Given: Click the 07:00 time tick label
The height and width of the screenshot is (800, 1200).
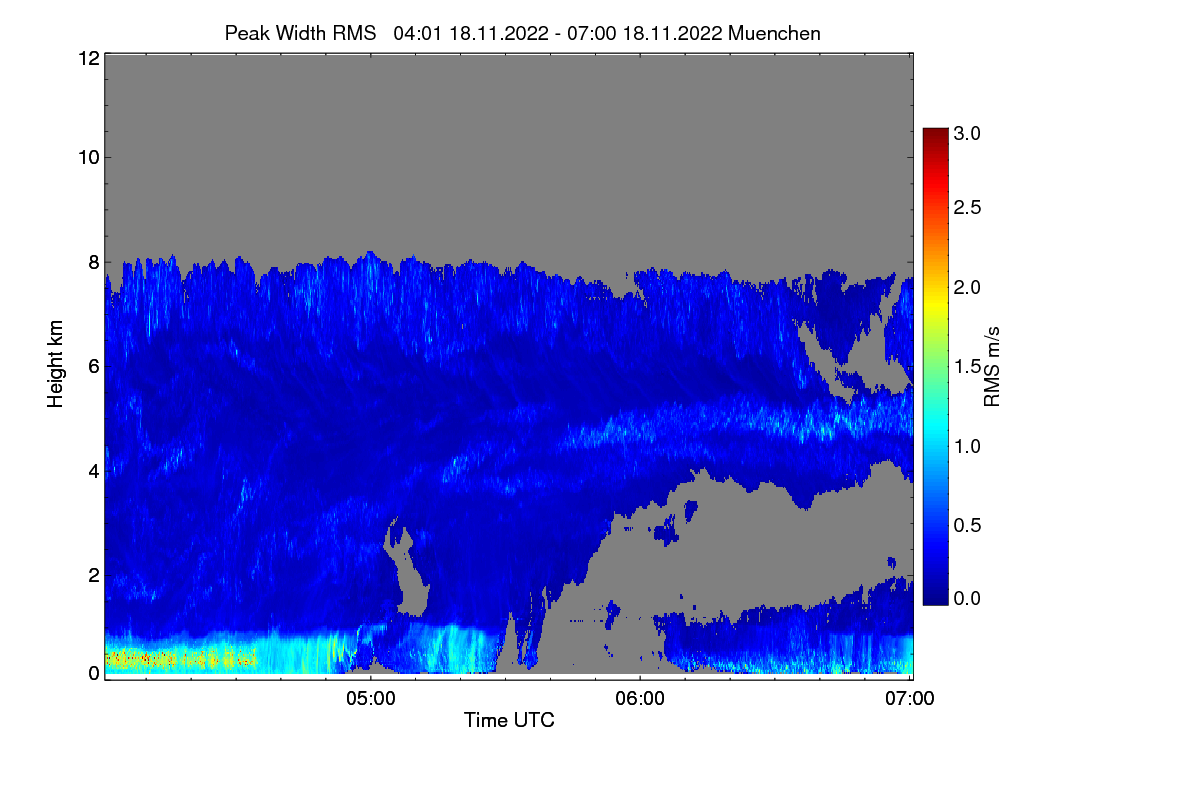Looking at the screenshot, I should [x=910, y=699].
